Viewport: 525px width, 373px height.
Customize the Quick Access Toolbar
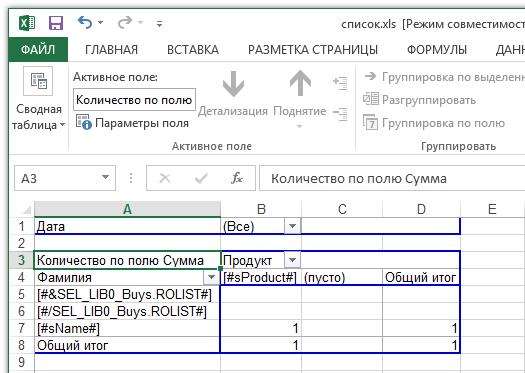pos(159,24)
